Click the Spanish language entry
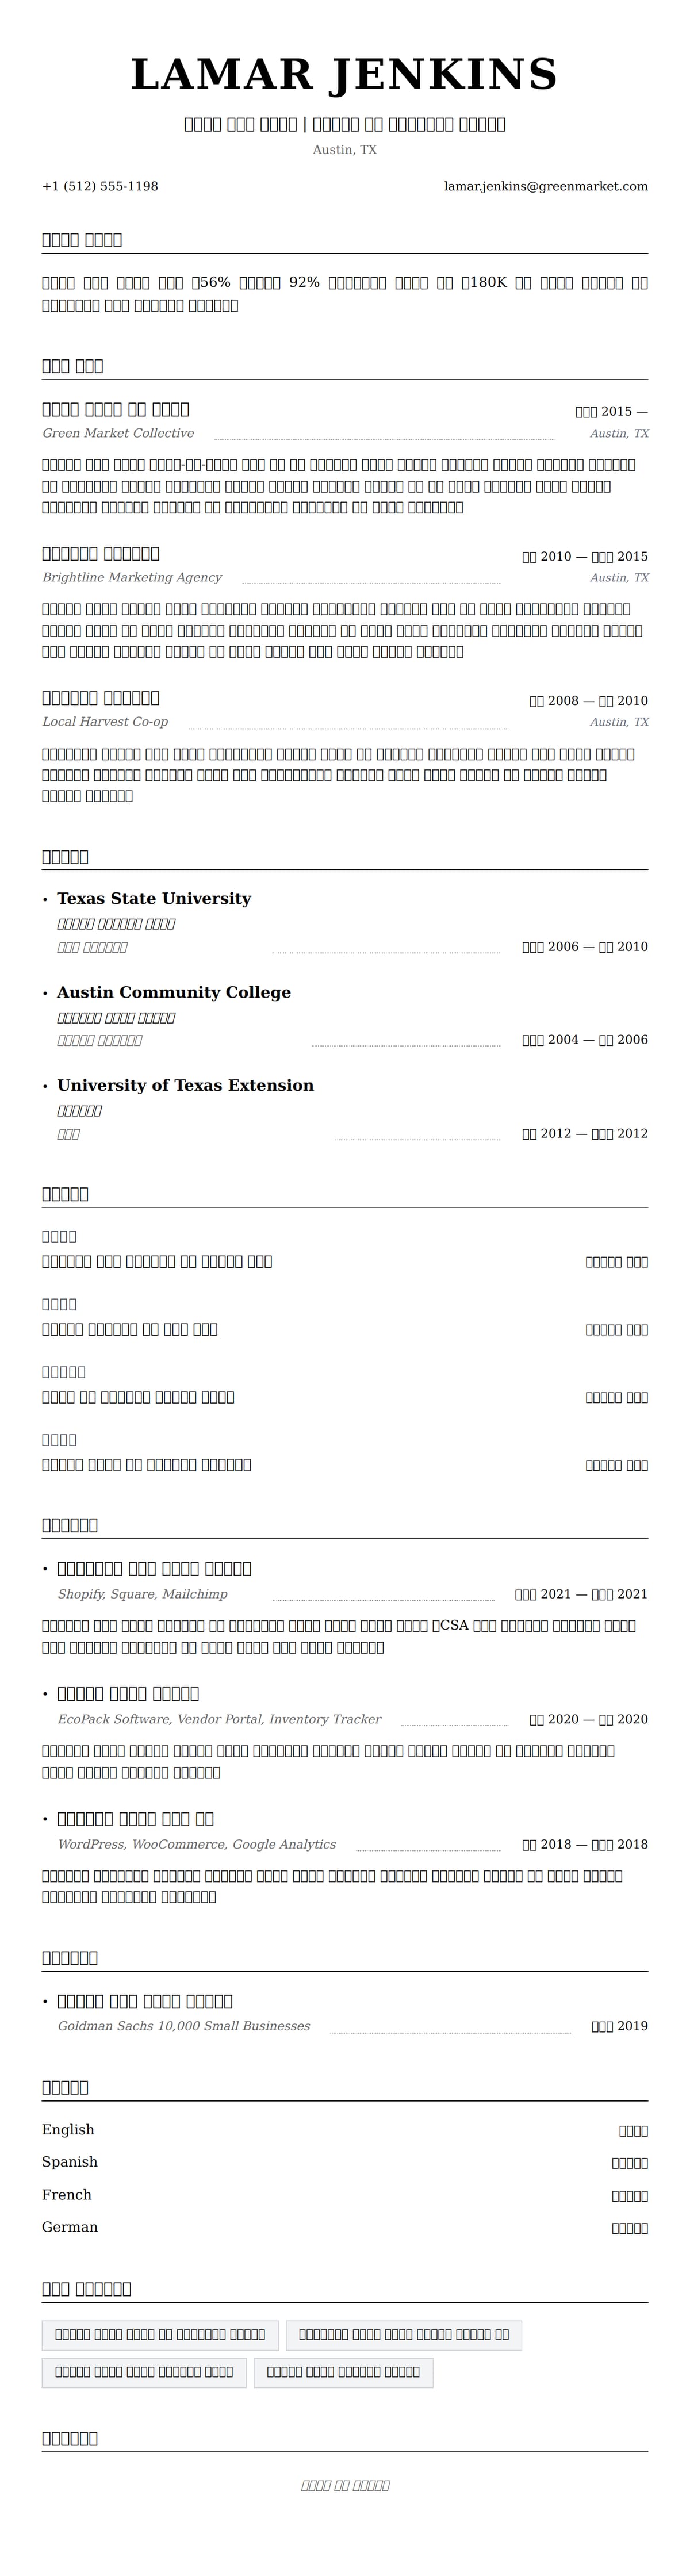Screen dimensions: 690x2576 tap(70, 2162)
